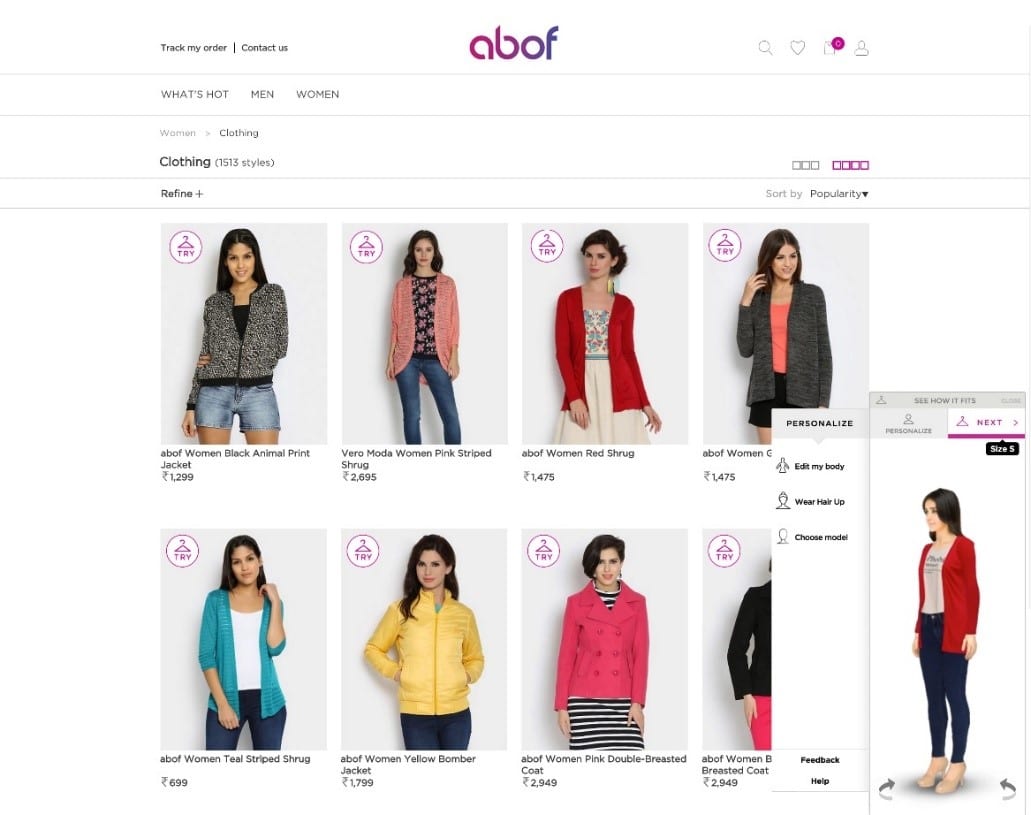Click the Track my order link
1031x815 pixels.
point(193,47)
